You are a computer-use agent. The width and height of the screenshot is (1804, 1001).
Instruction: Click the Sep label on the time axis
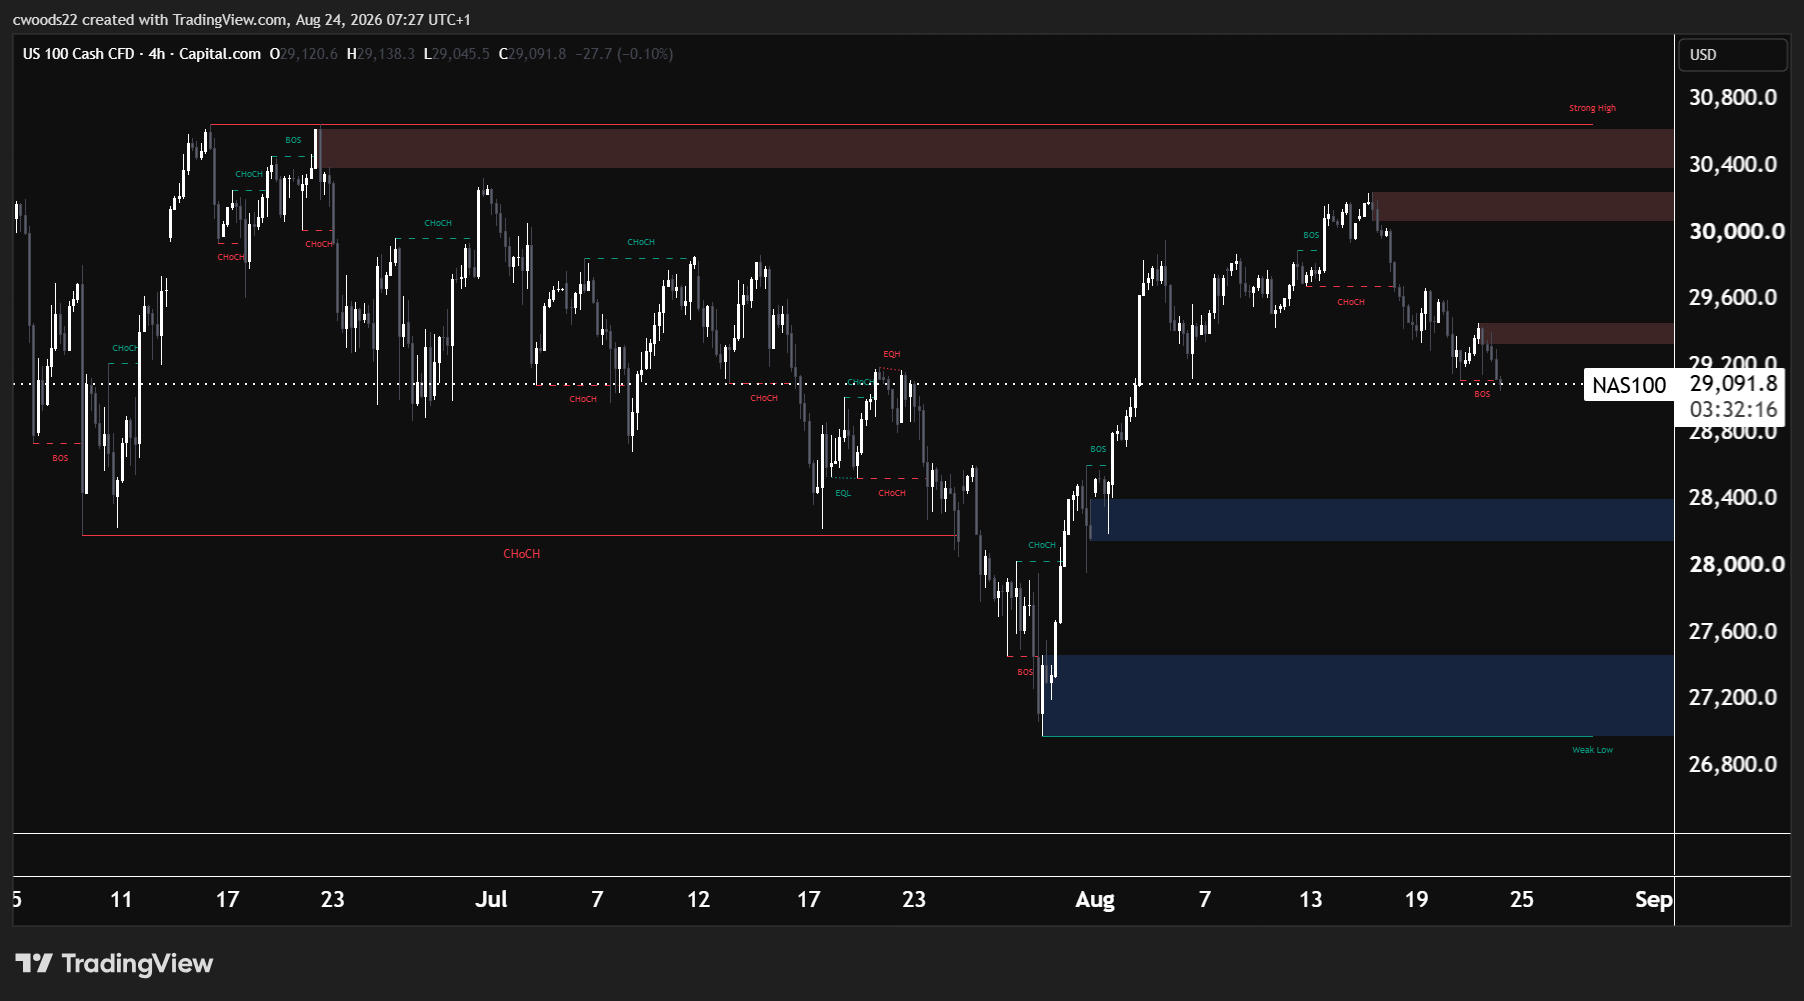(1654, 900)
